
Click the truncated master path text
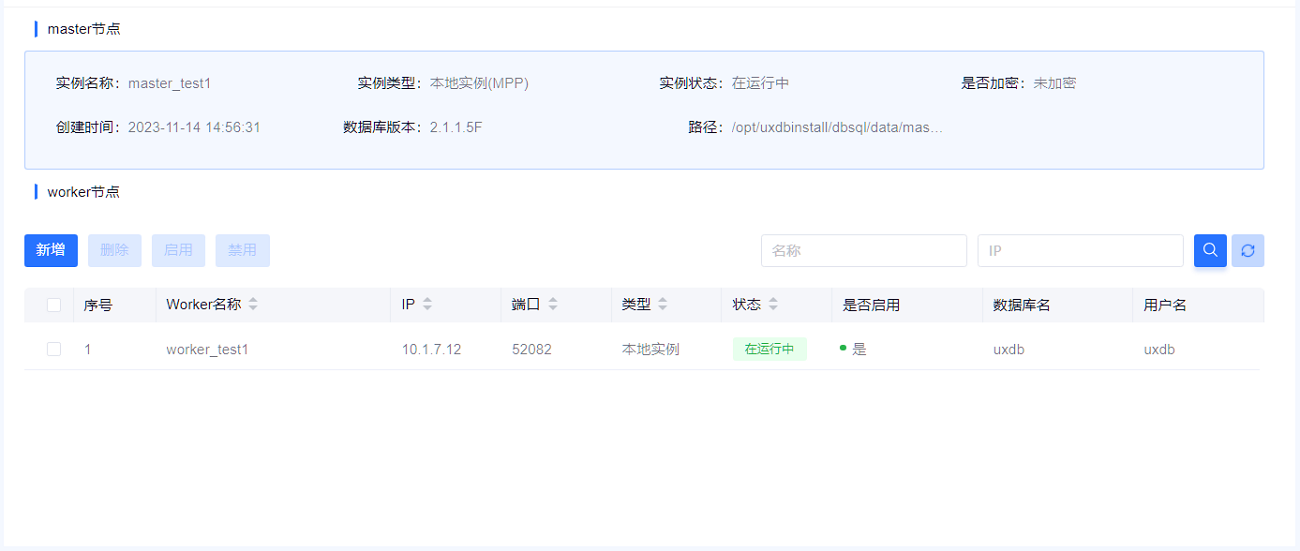point(836,127)
